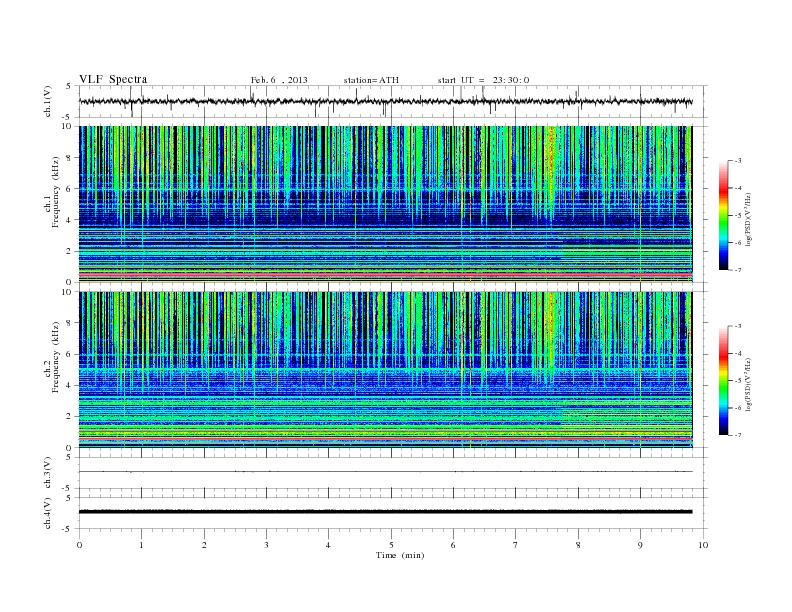Click time axis tick label '2'
Screen dimensions: 792x612
(204, 545)
